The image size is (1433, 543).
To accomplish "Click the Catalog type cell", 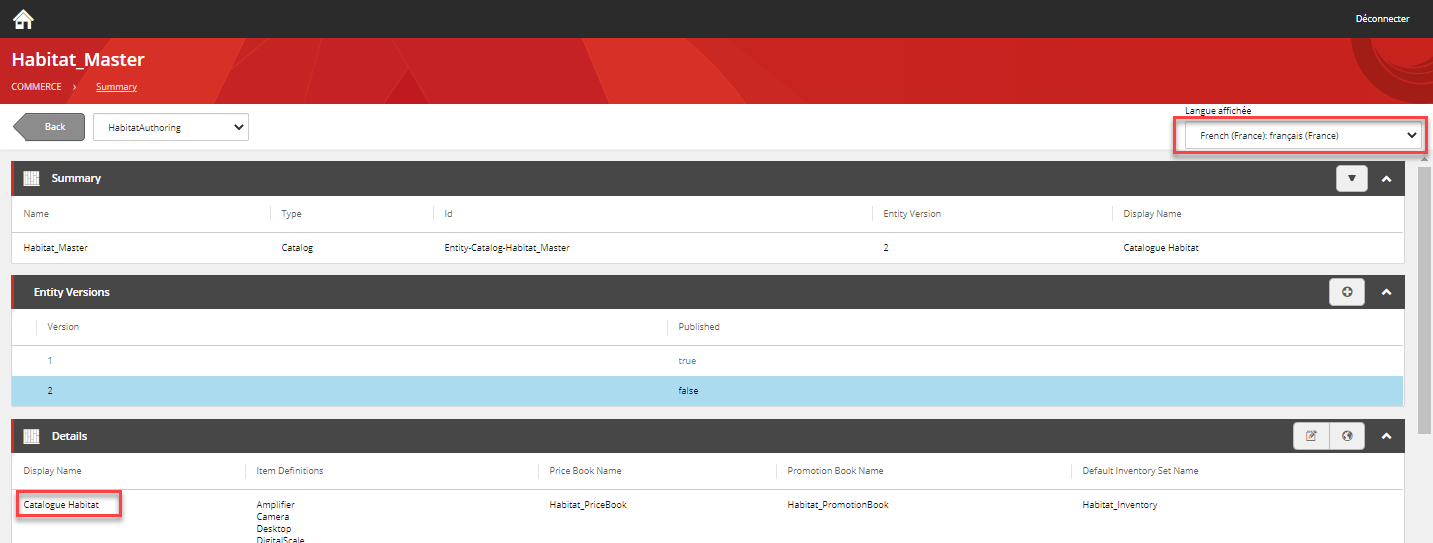I will pyautogui.click(x=298, y=247).
